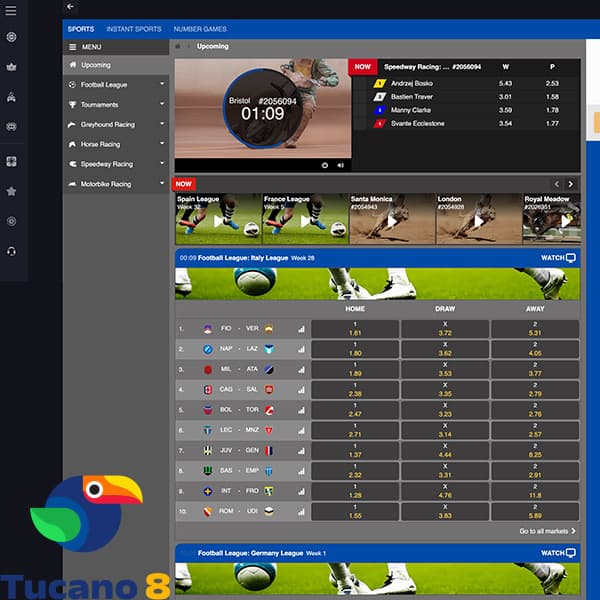Select home odds 1.61 for FIO - VER
This screenshot has height=600, width=600.
[354, 328]
